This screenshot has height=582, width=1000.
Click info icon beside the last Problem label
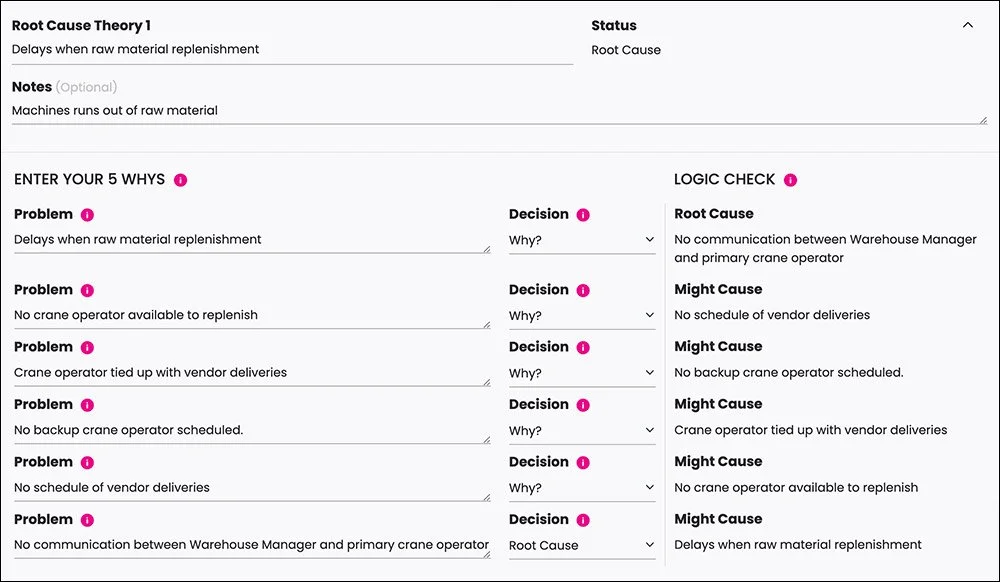(87, 520)
